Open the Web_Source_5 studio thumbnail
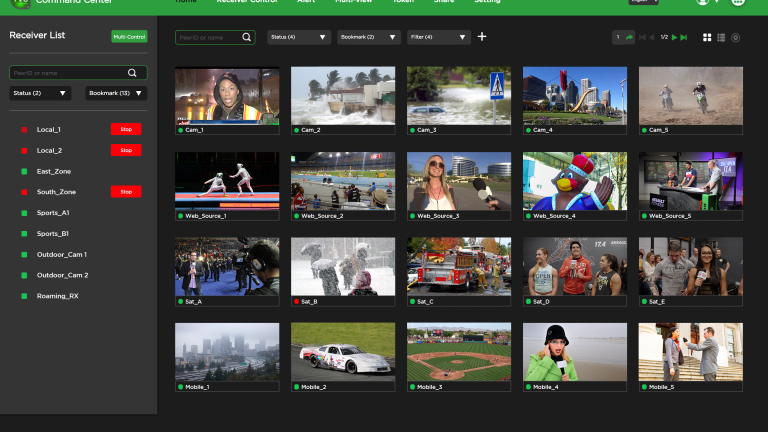Screen dimensions: 768x432 coord(691,181)
